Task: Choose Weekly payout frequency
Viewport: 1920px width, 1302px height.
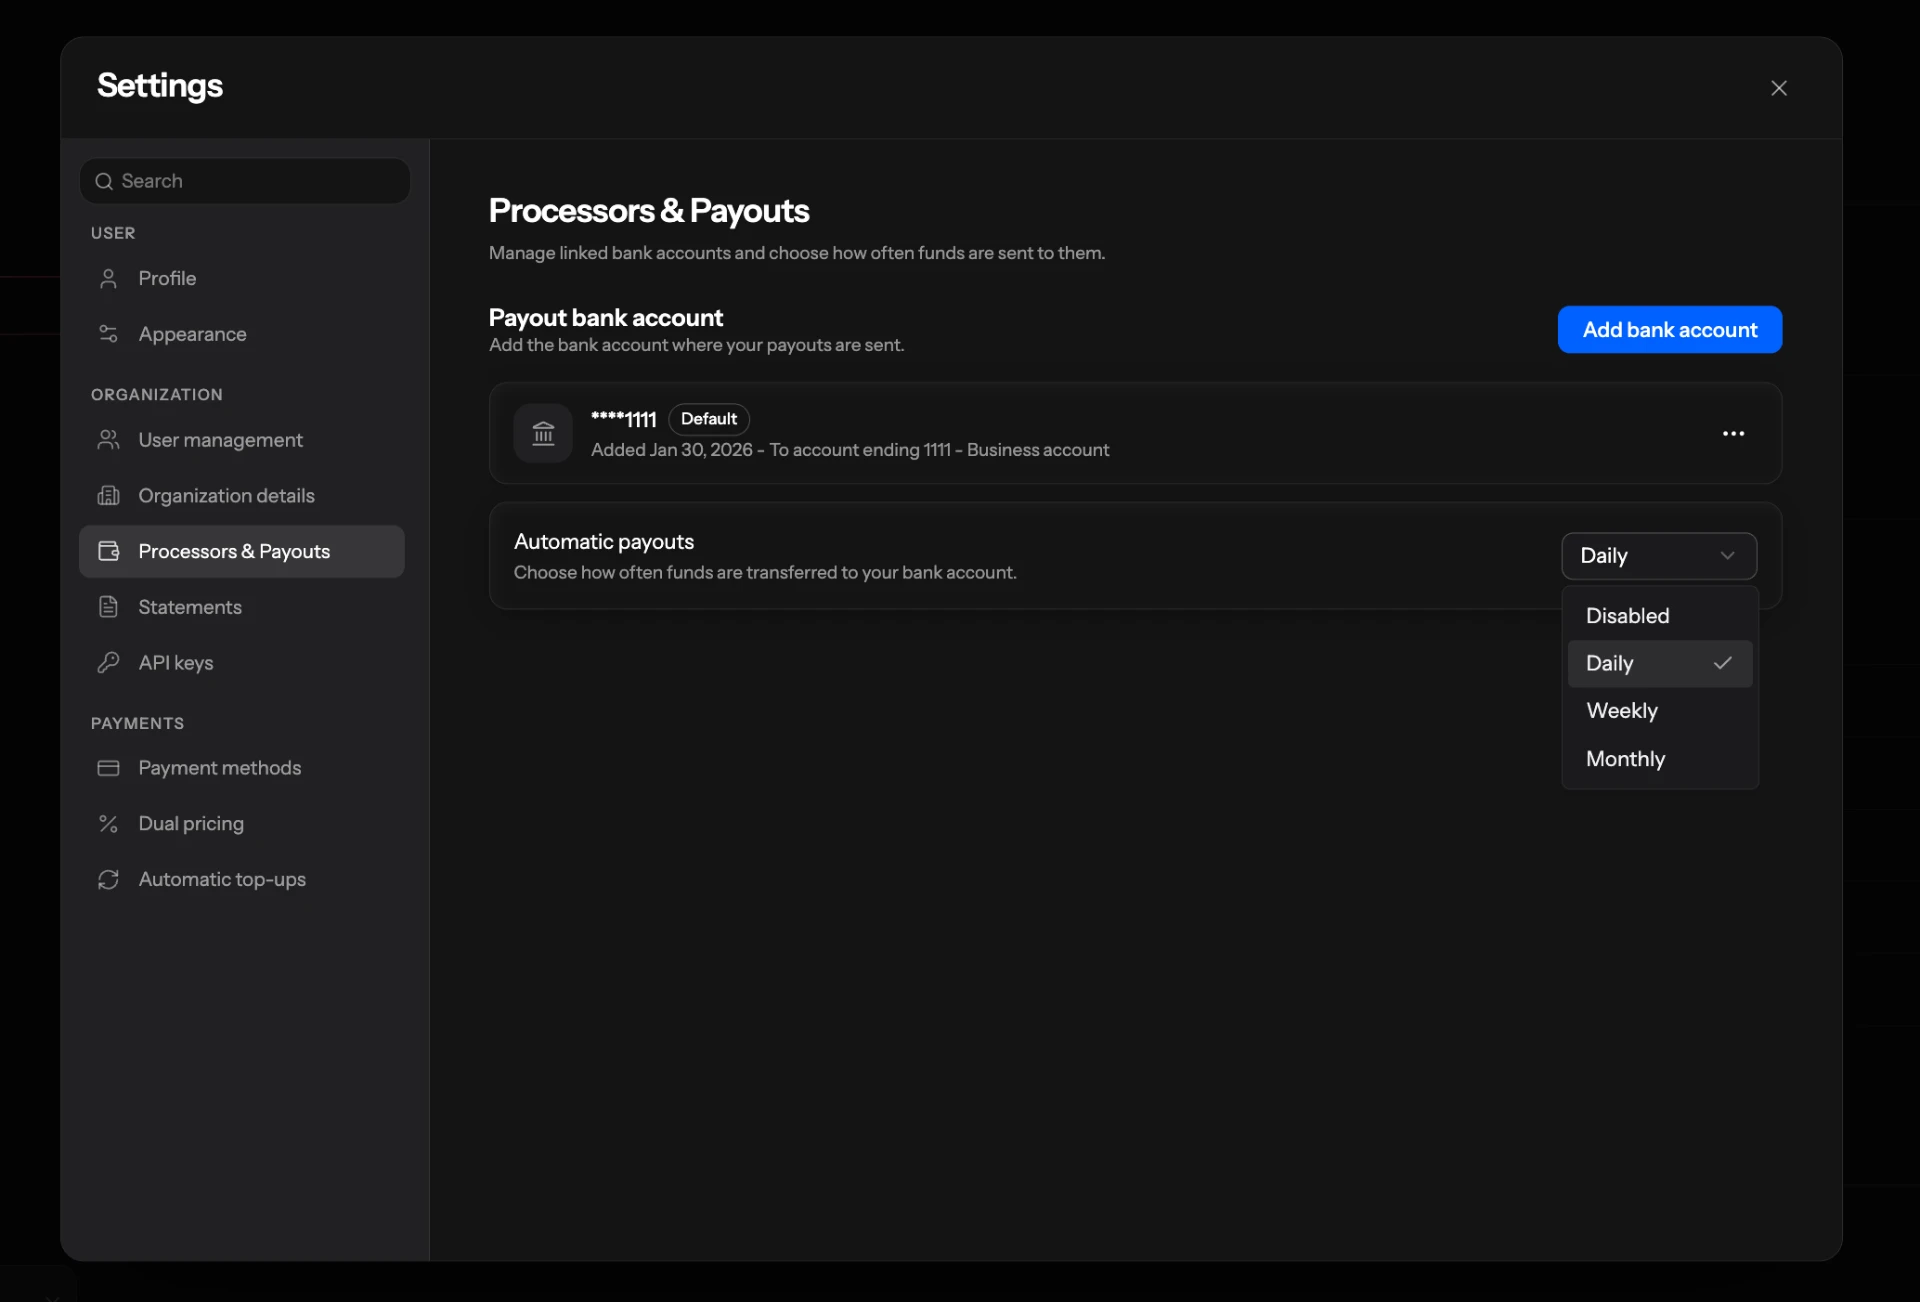Action: pyautogui.click(x=1659, y=711)
